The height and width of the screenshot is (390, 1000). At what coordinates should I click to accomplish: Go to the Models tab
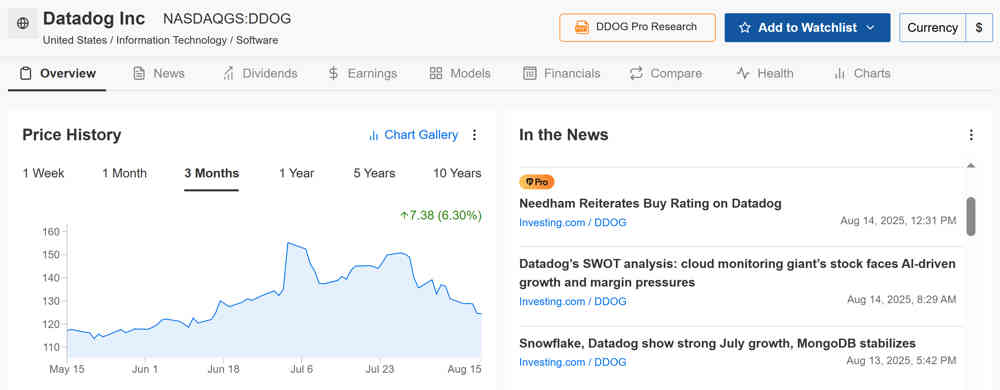460,73
